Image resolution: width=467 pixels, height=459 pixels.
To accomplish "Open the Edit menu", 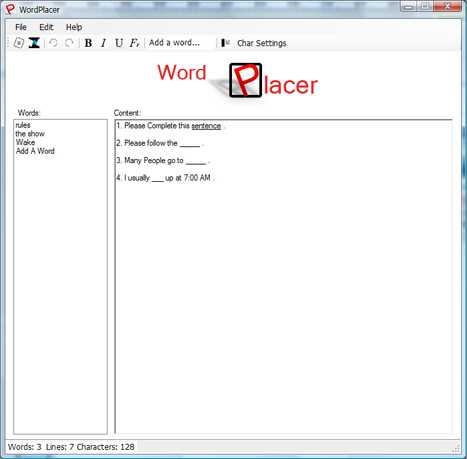I will pyautogui.click(x=46, y=27).
